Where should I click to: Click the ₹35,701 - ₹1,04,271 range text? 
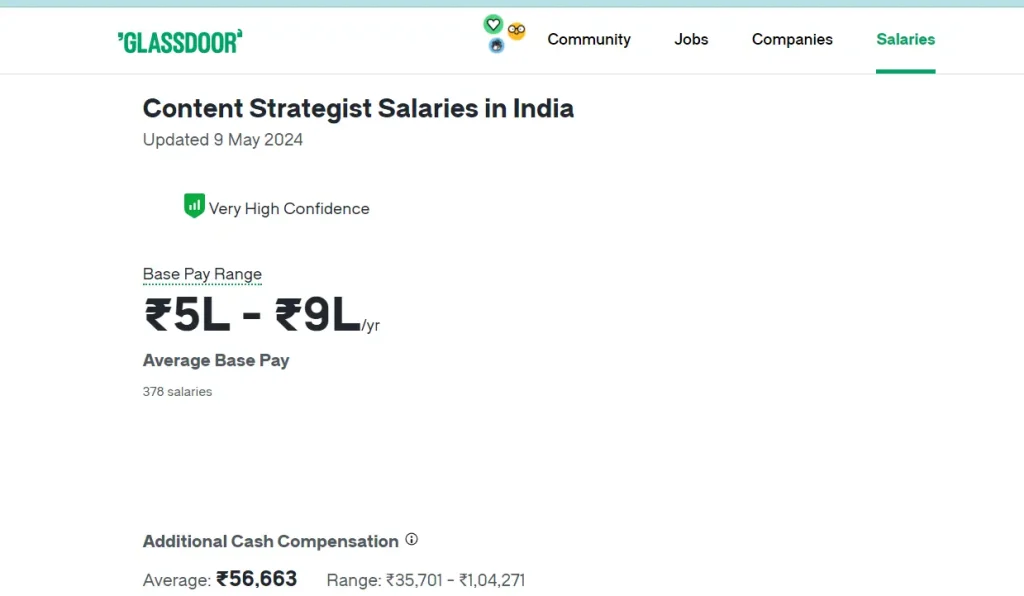click(x=455, y=580)
